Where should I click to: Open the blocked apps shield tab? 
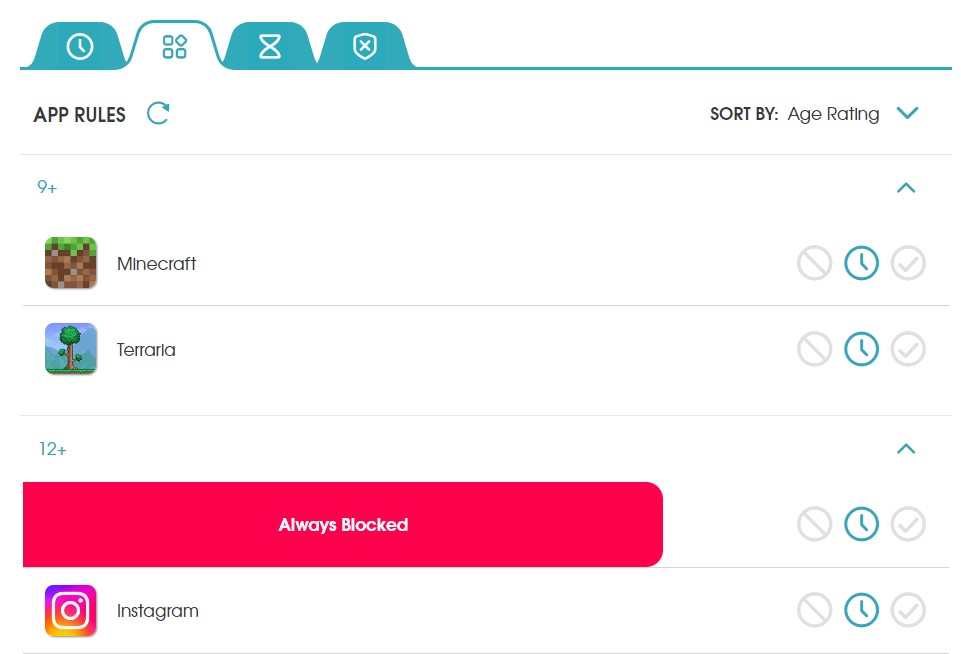click(364, 45)
